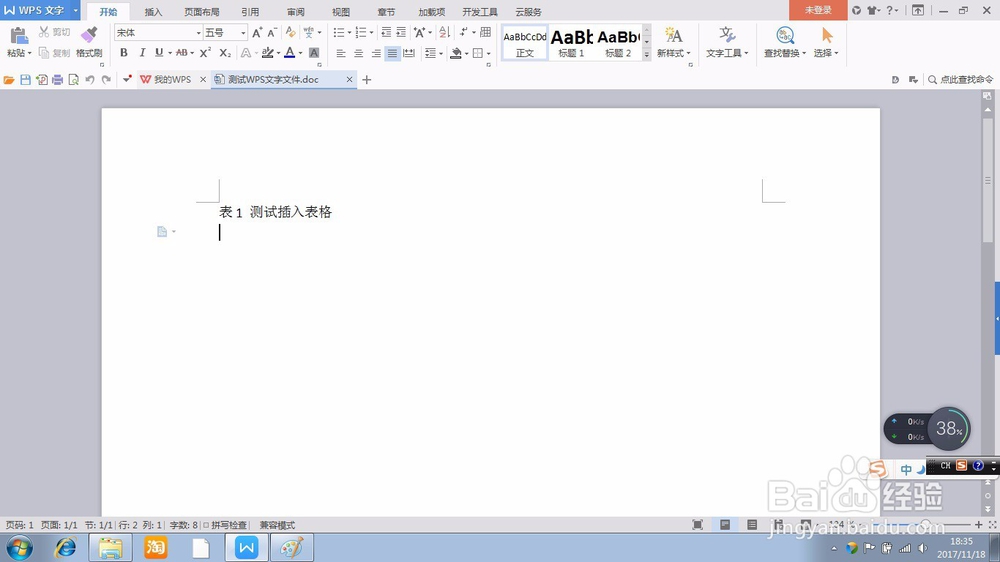This screenshot has width=1000, height=562.
Task: Apply the 正文 body style
Action: click(x=525, y=43)
